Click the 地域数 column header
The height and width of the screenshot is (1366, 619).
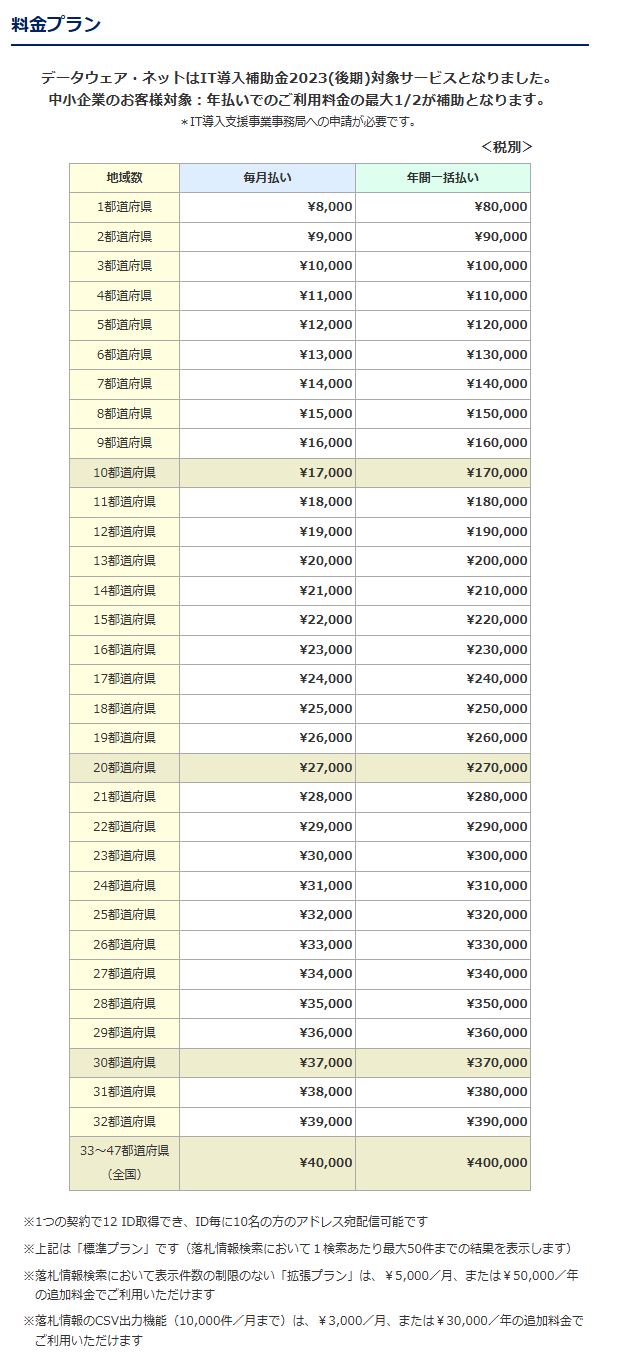(125, 178)
